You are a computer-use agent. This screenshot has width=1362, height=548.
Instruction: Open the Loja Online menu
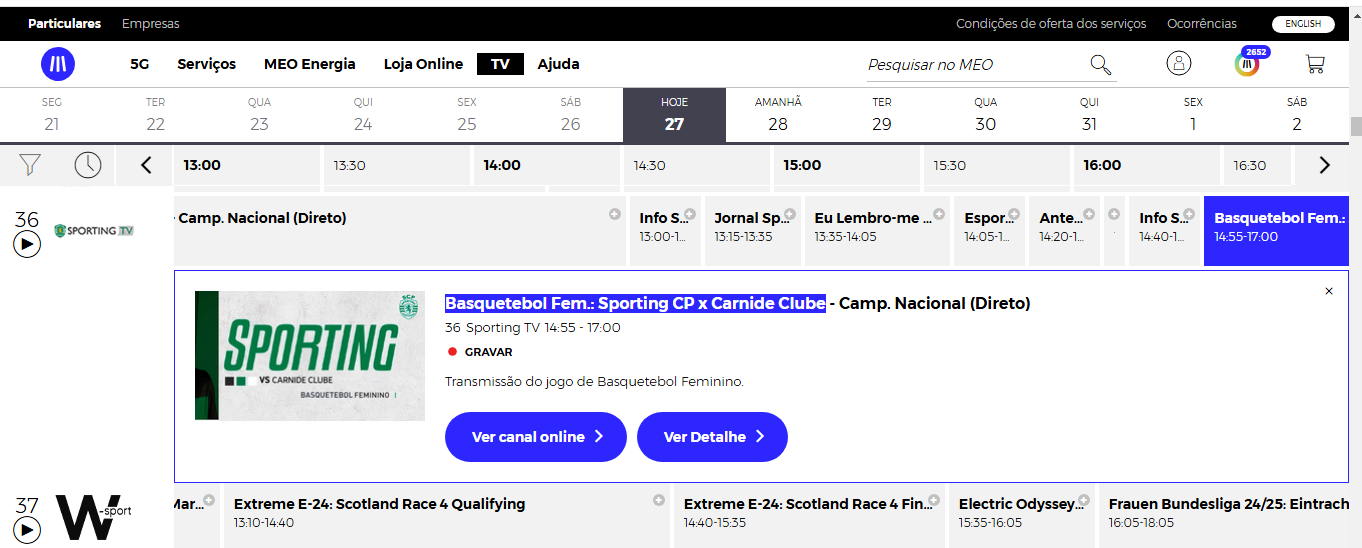pyautogui.click(x=424, y=64)
